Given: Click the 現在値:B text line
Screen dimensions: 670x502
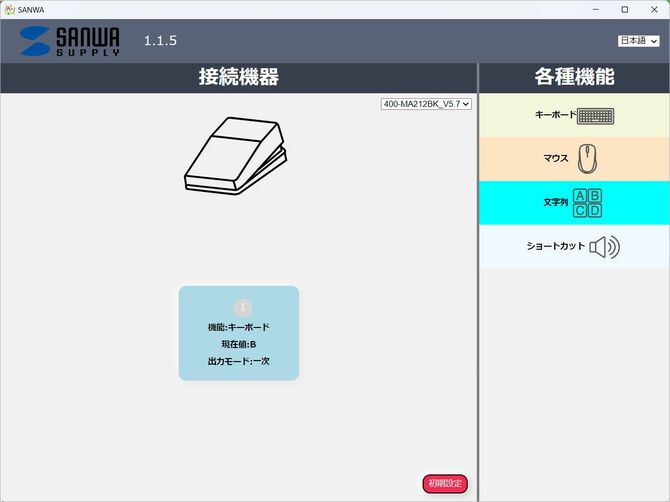Looking at the screenshot, I should point(239,344).
